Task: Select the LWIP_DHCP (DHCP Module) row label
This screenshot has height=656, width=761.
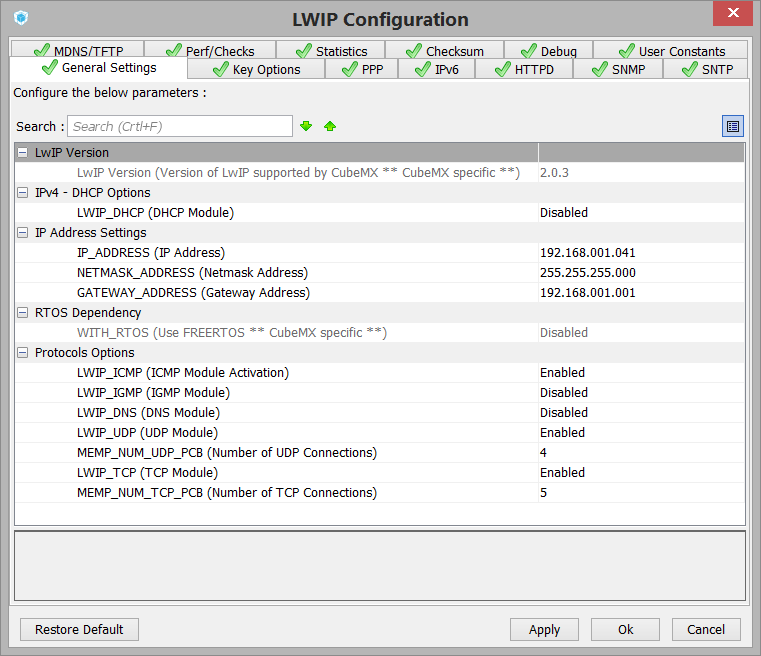Action: (155, 213)
